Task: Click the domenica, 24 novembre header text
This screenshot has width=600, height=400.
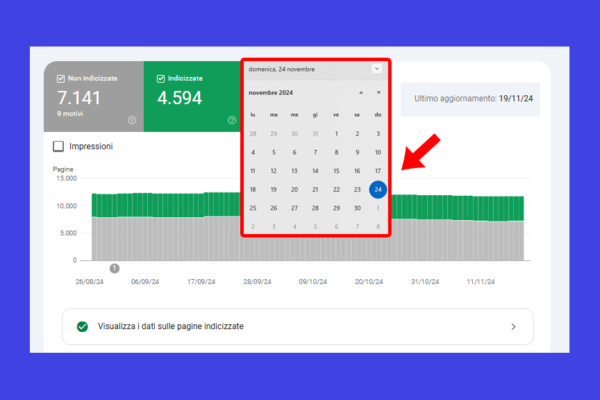Action: tap(282, 69)
